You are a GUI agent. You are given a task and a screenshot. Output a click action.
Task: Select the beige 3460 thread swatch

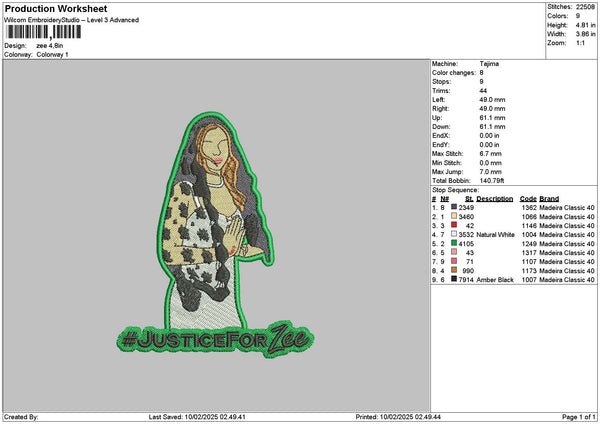[x=455, y=216]
